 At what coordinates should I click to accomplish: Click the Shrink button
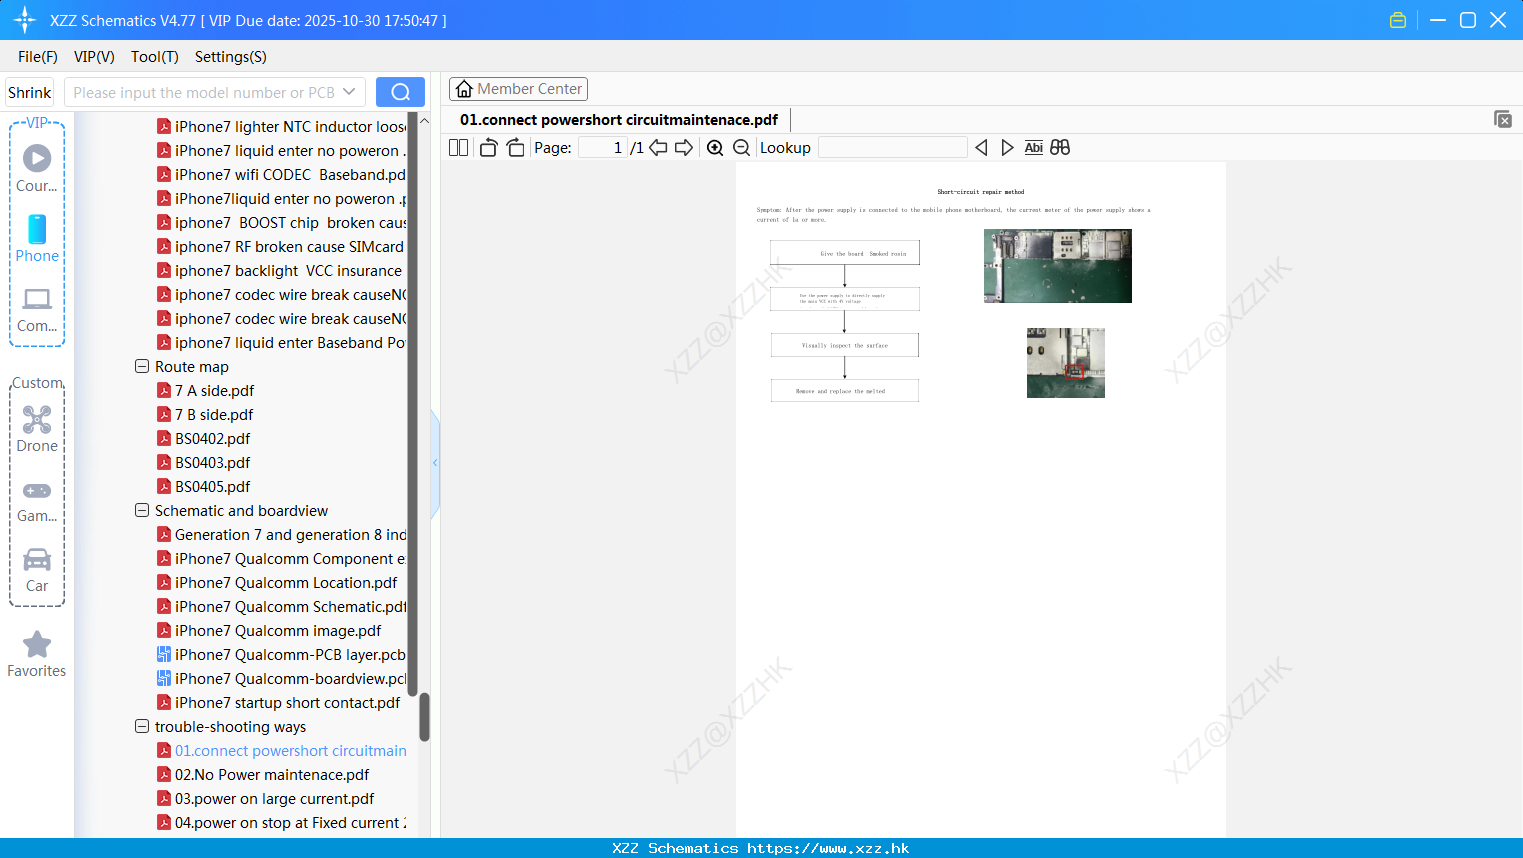[x=29, y=92]
